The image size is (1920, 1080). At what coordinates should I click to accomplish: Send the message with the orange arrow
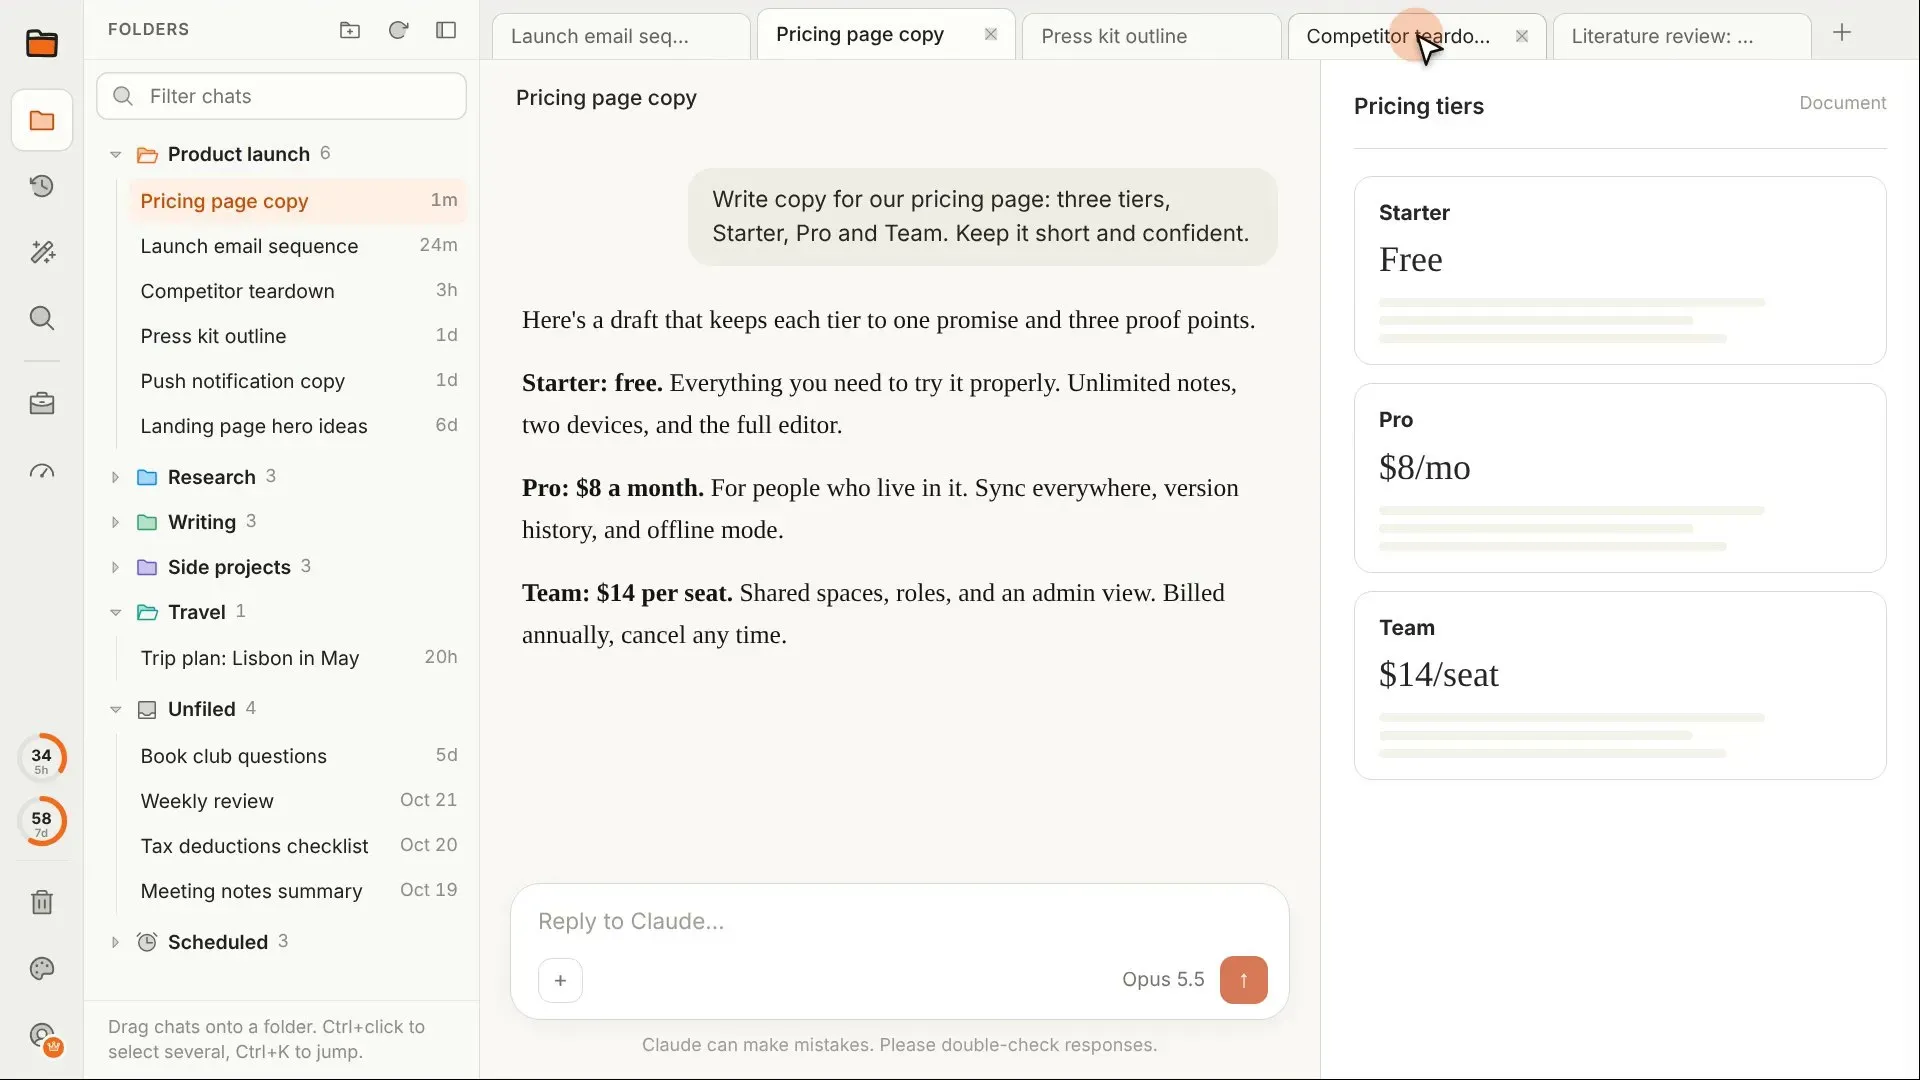tap(1243, 980)
